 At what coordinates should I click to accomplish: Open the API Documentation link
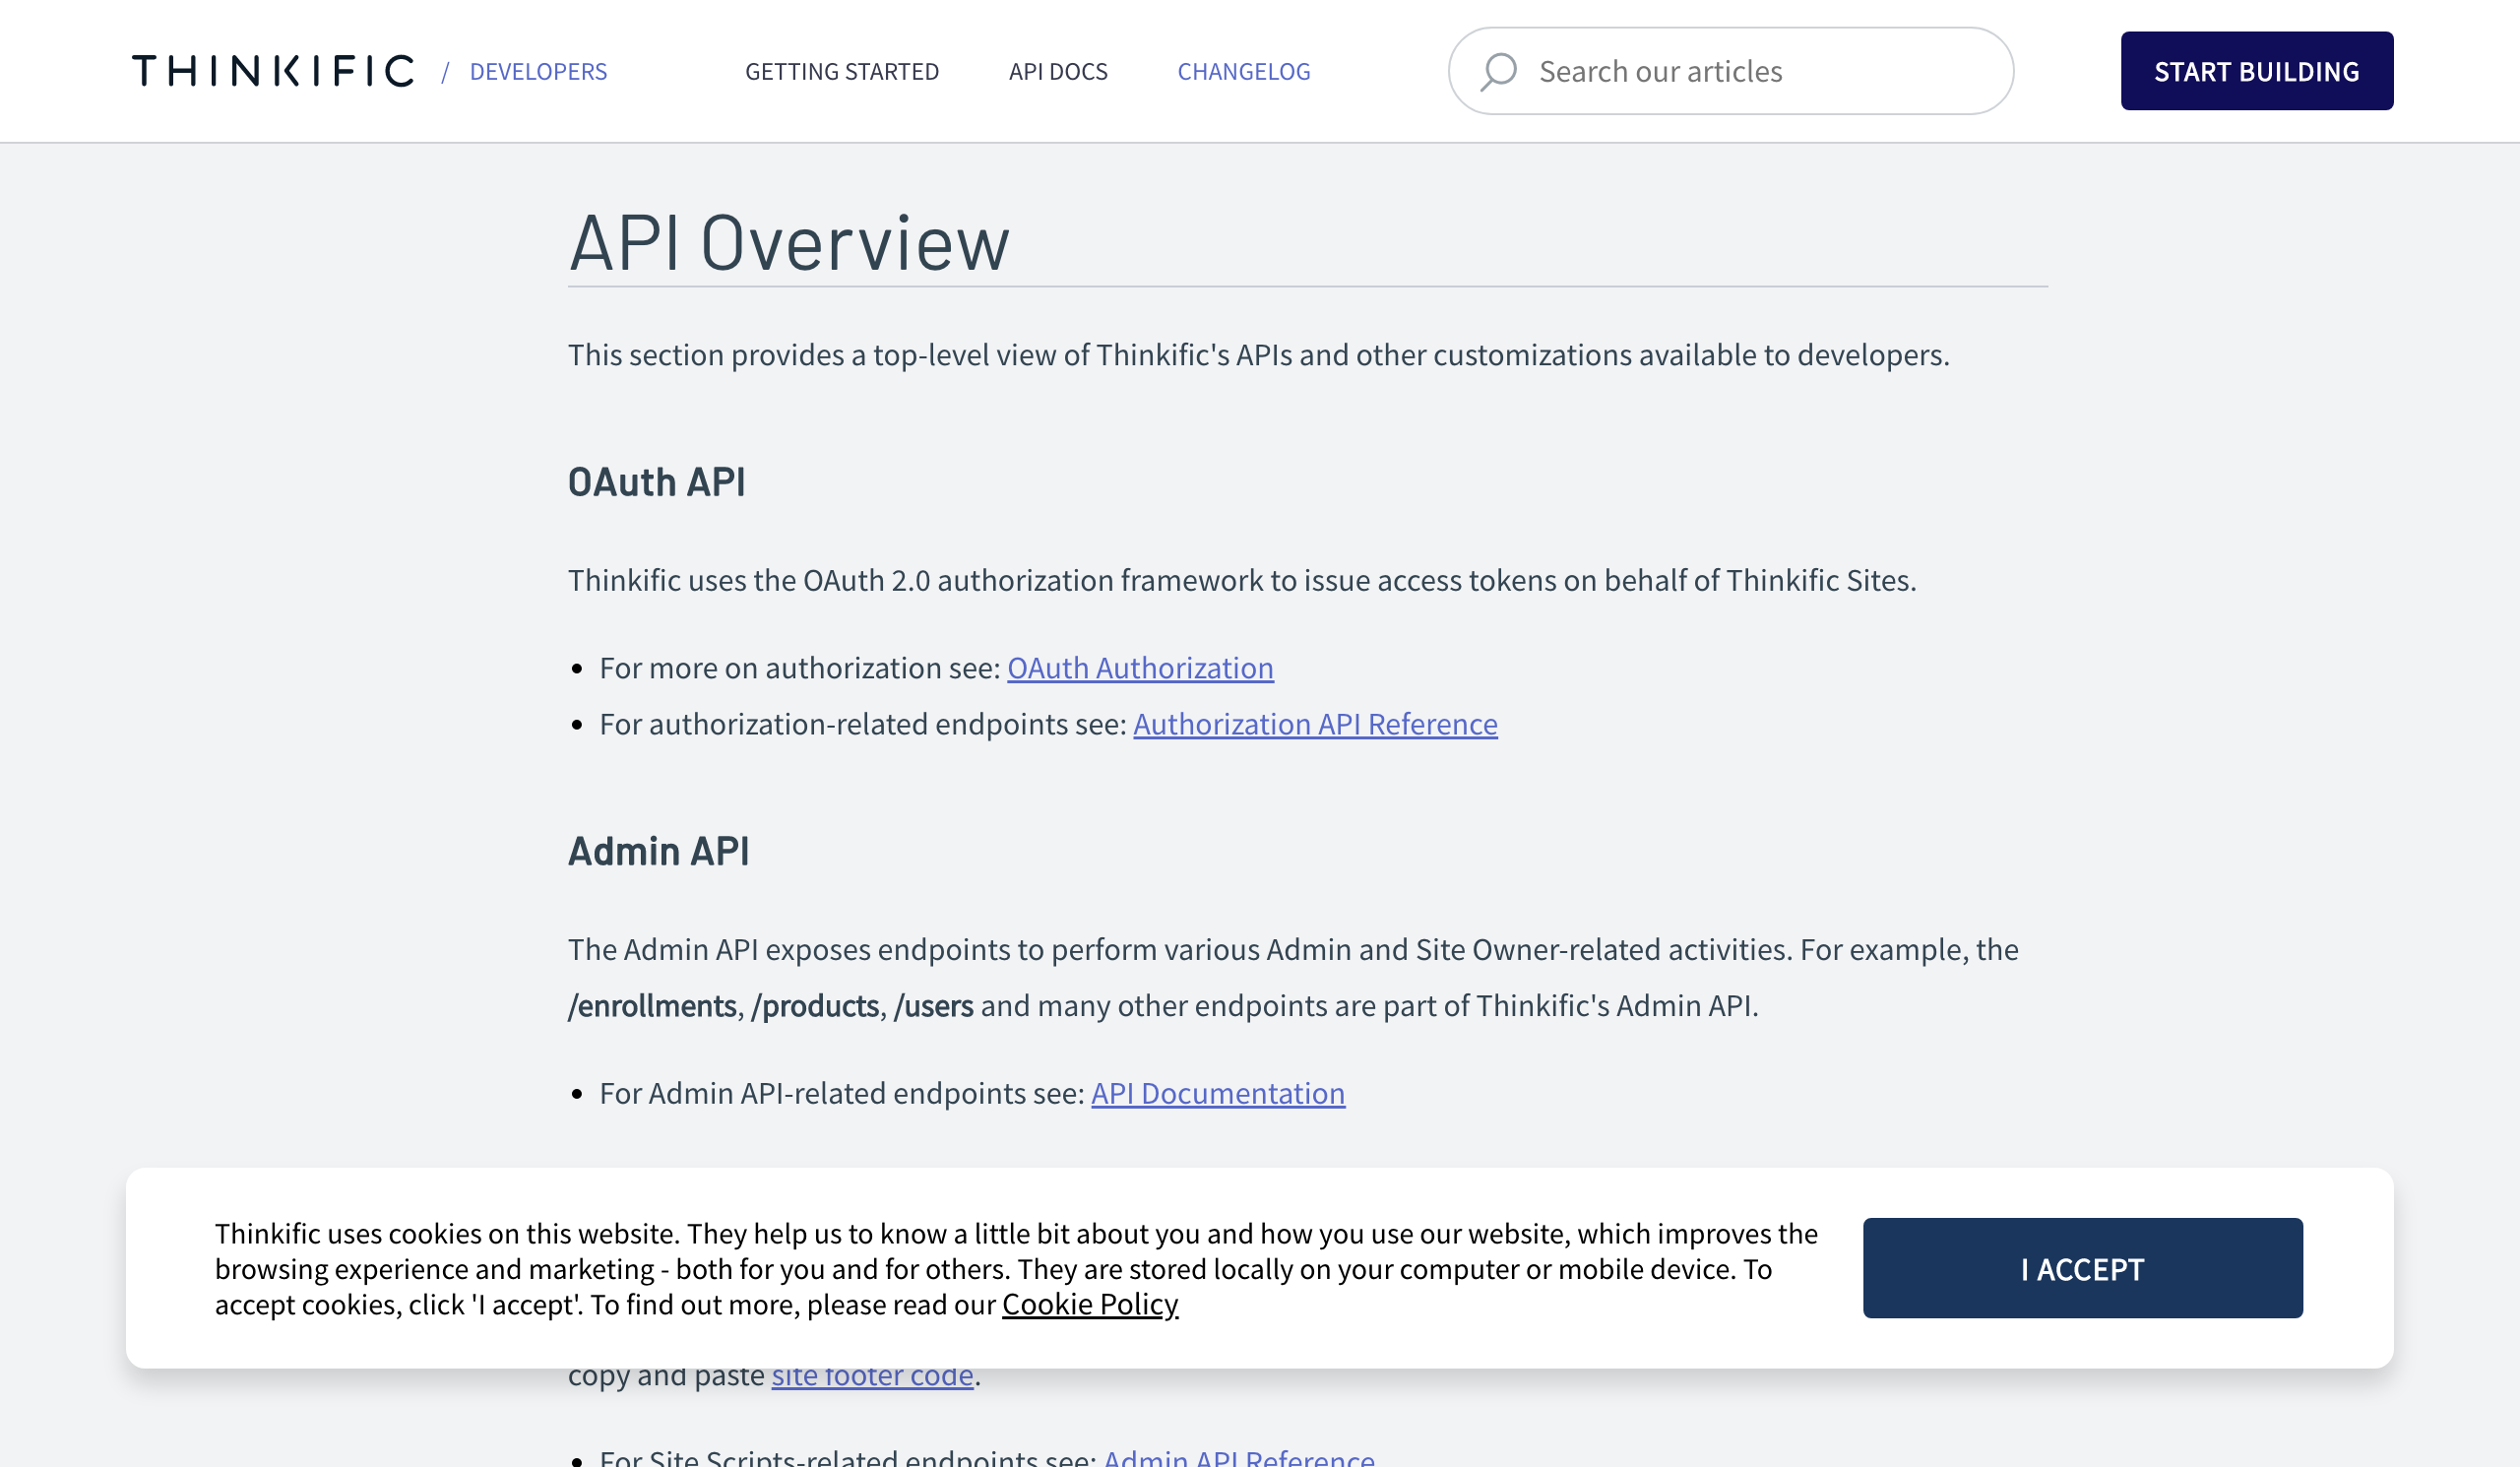(1217, 1093)
